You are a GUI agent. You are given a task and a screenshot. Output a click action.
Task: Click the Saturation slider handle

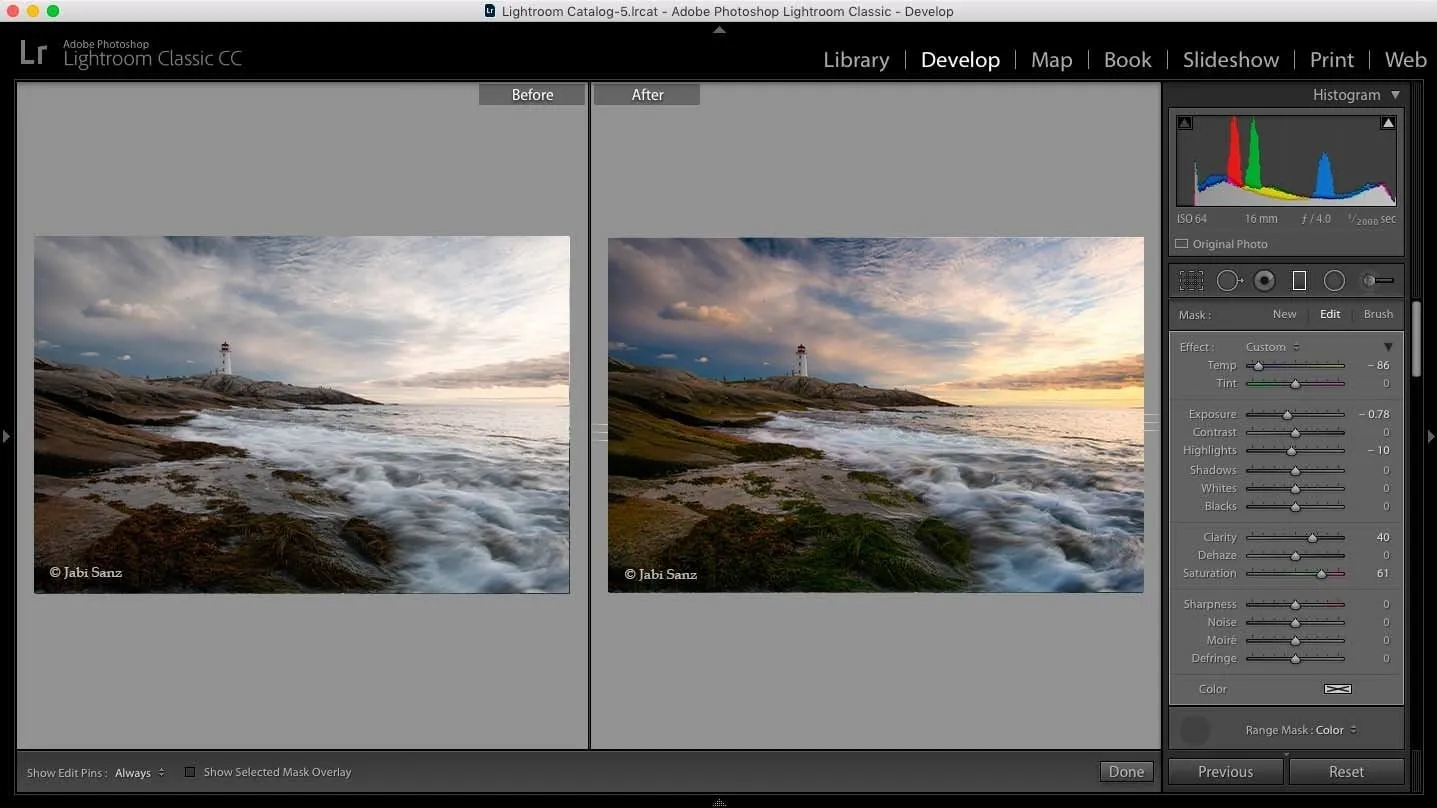1321,574
